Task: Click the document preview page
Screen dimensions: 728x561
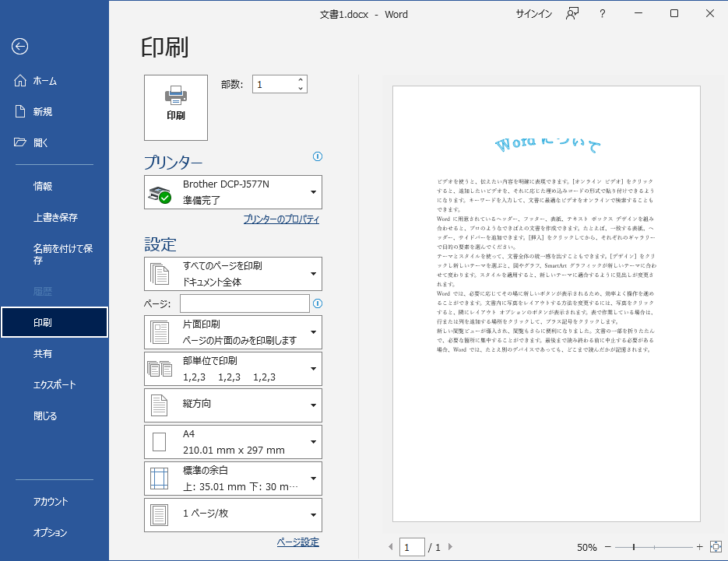Action: click(x=546, y=304)
